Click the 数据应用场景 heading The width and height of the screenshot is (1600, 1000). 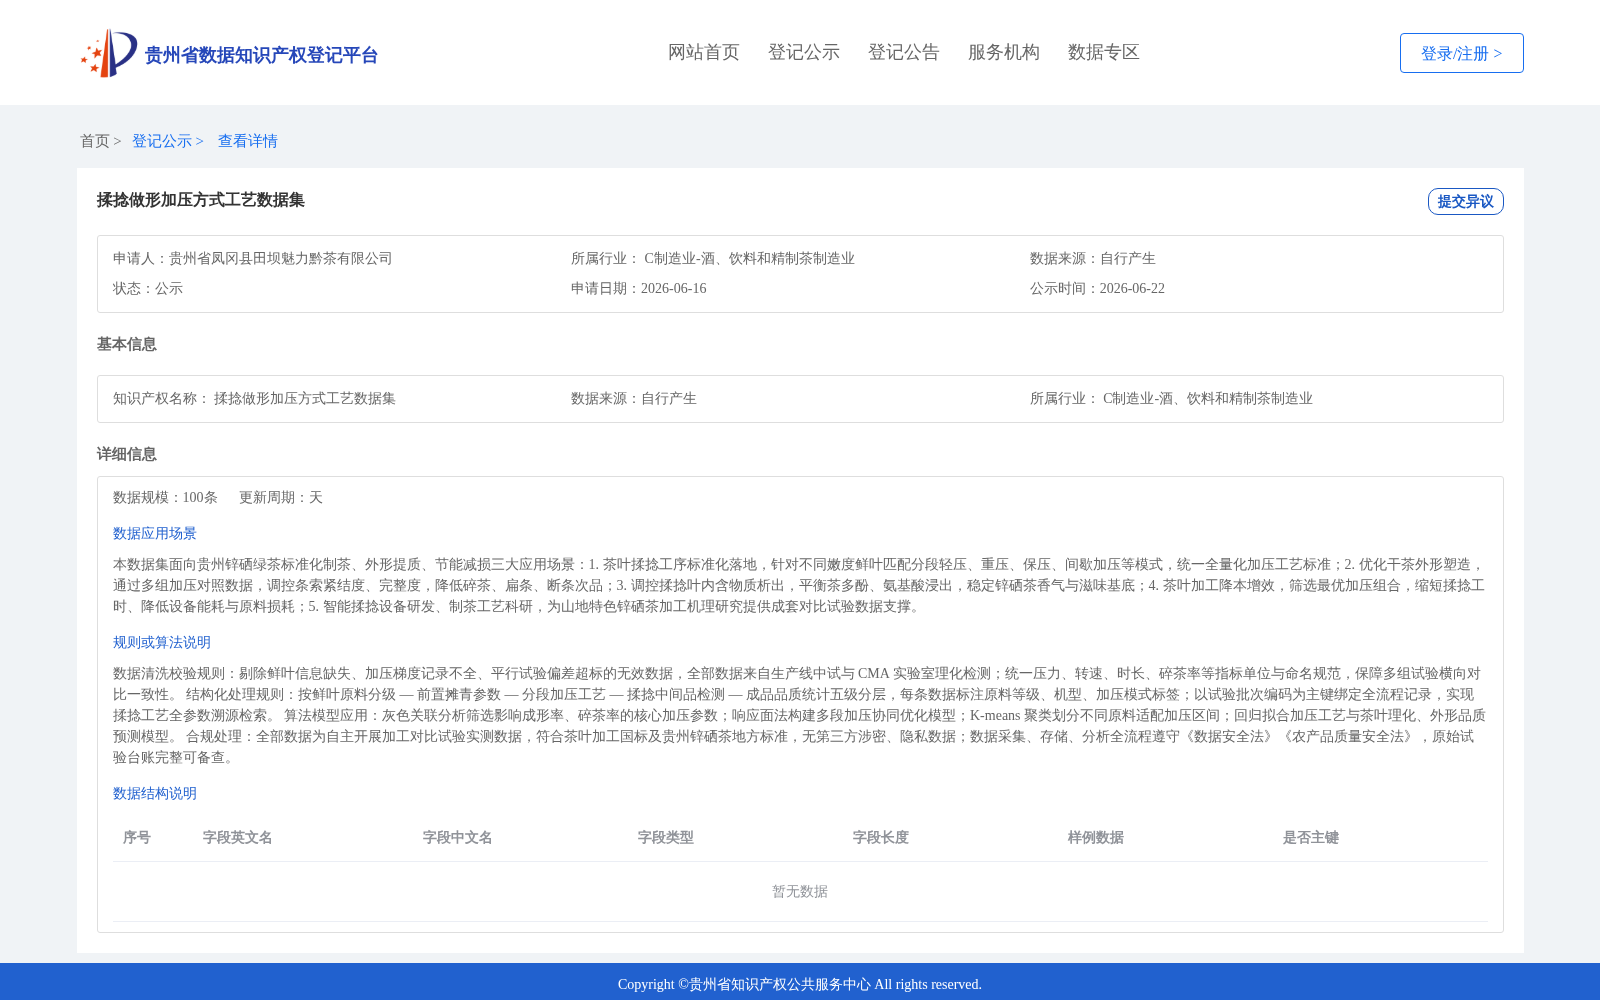[x=155, y=533]
